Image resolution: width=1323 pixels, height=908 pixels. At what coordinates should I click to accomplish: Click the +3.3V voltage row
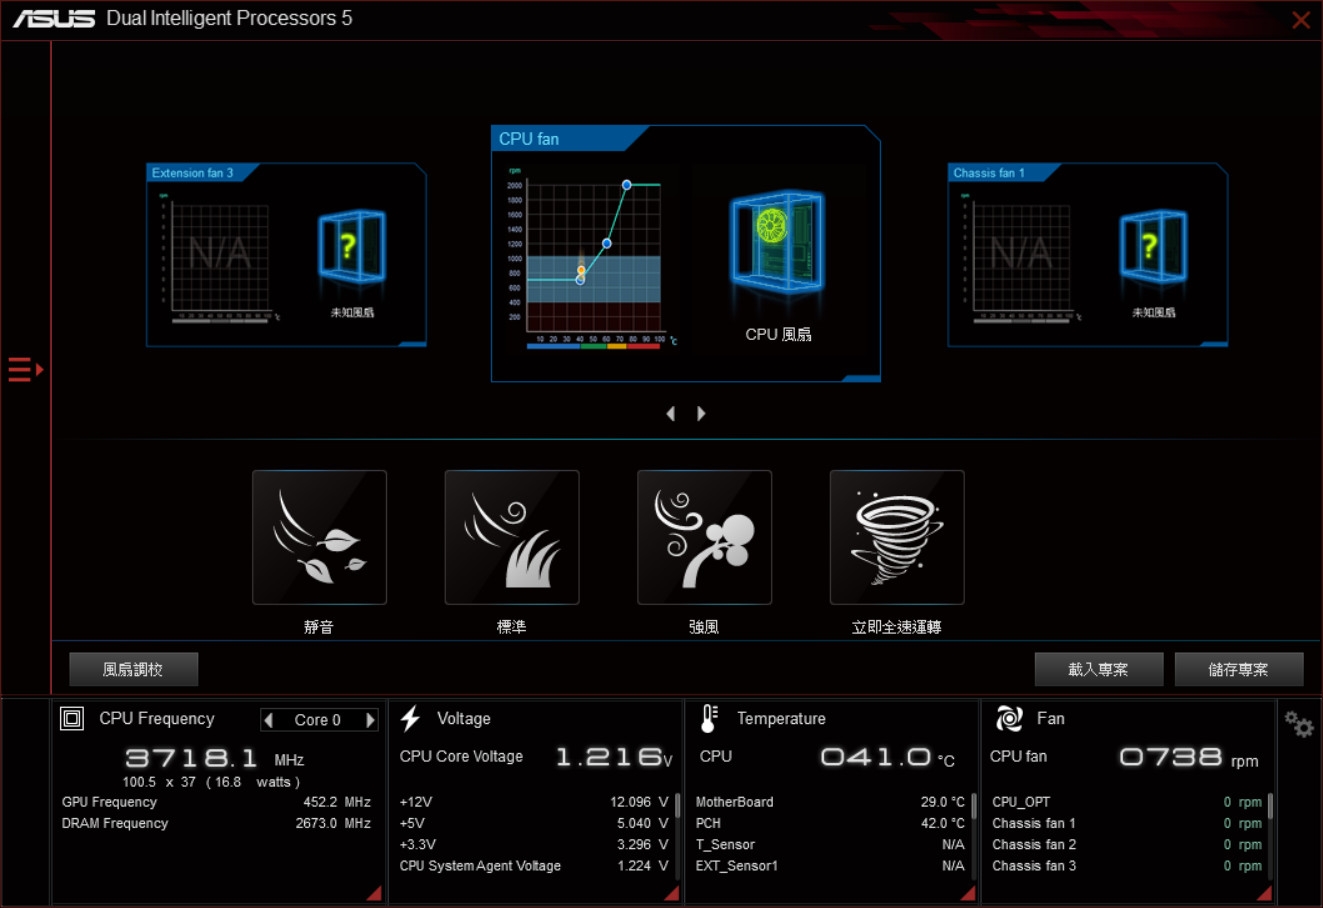[534, 845]
